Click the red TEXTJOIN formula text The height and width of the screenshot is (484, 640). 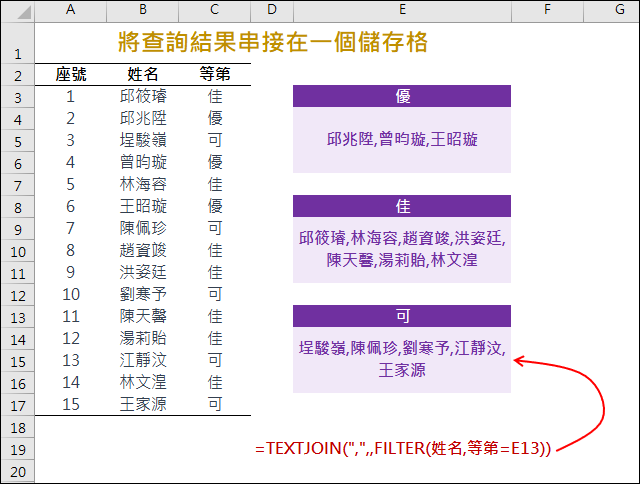click(x=403, y=448)
